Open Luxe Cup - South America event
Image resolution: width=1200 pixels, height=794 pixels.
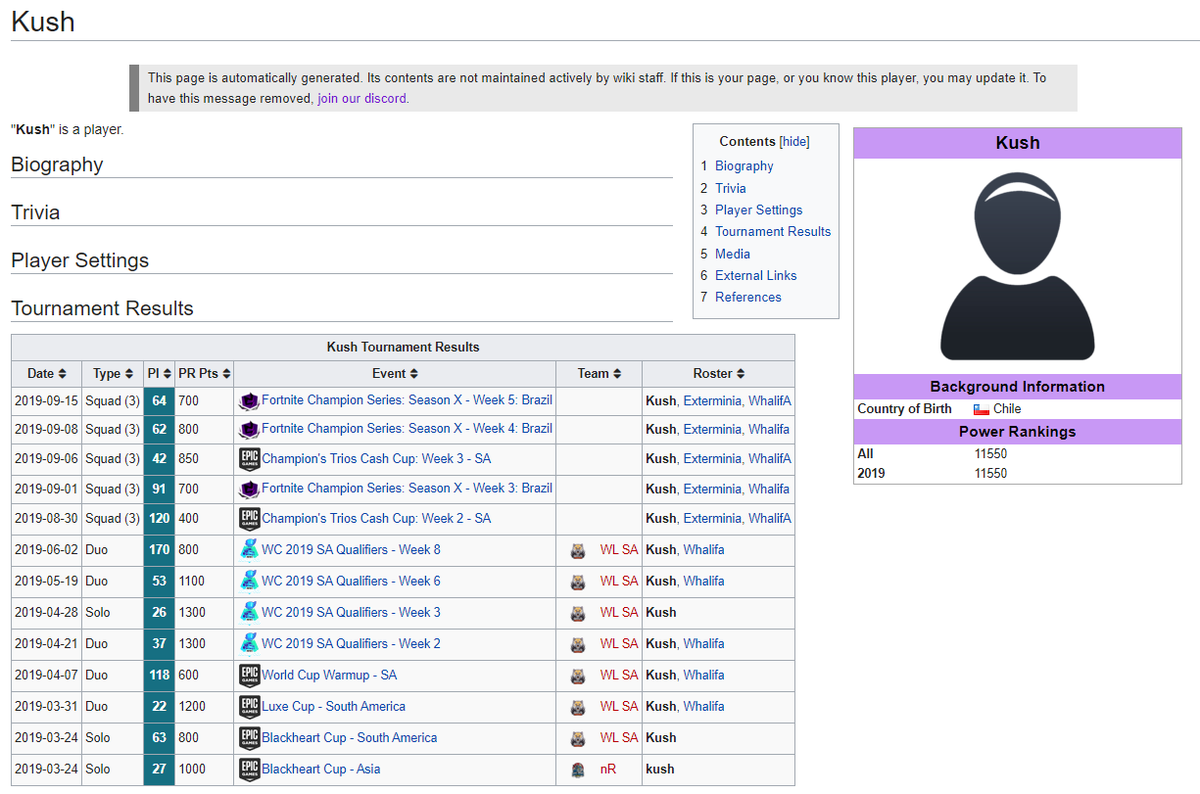(334, 706)
